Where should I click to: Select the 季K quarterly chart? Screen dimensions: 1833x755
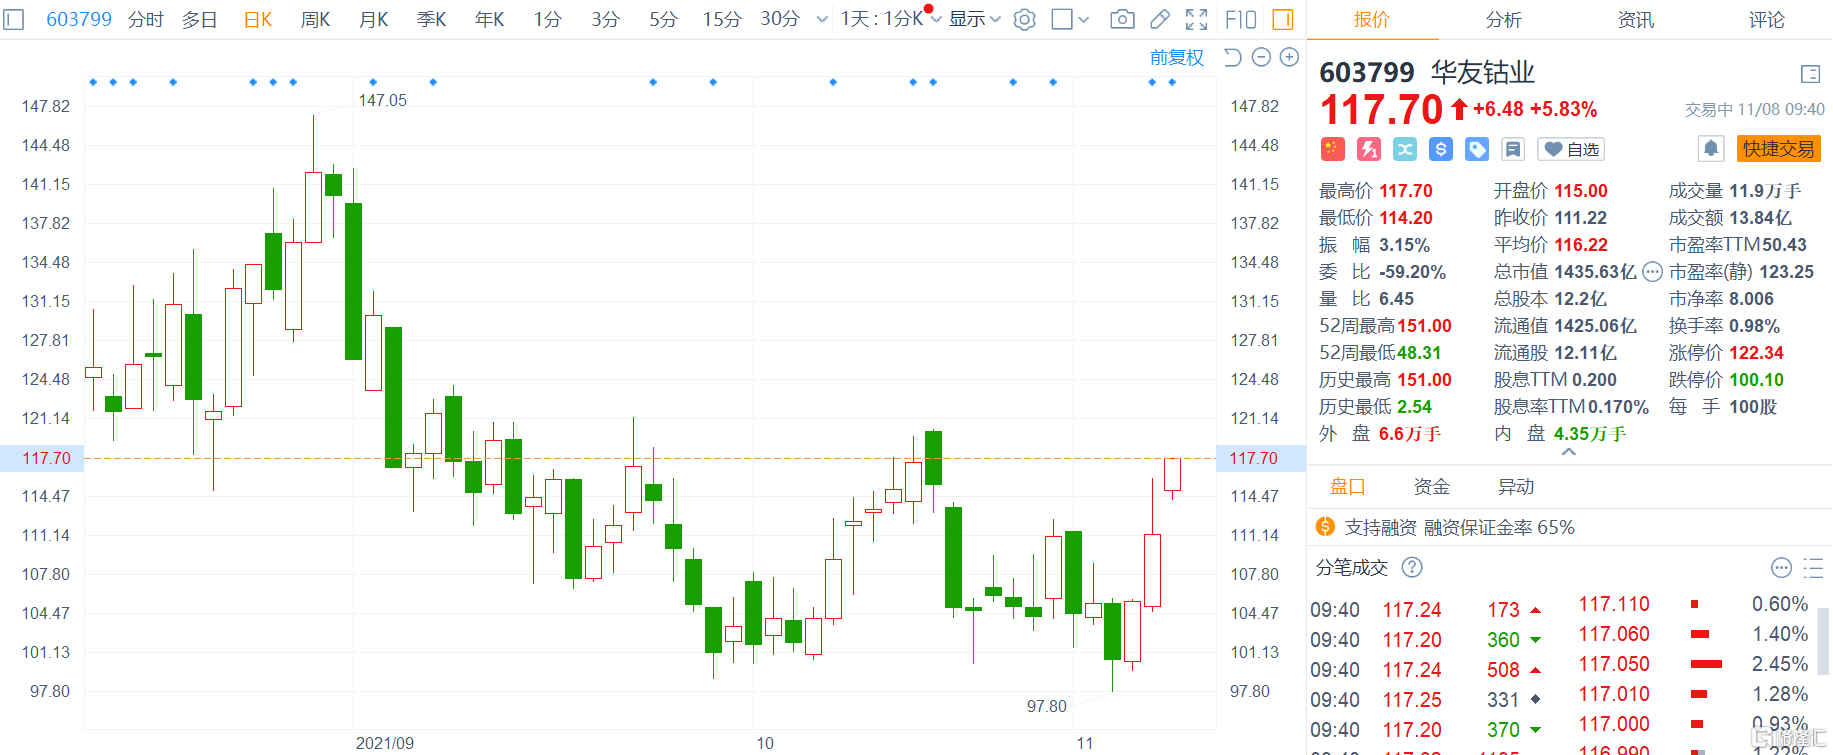coord(432,19)
